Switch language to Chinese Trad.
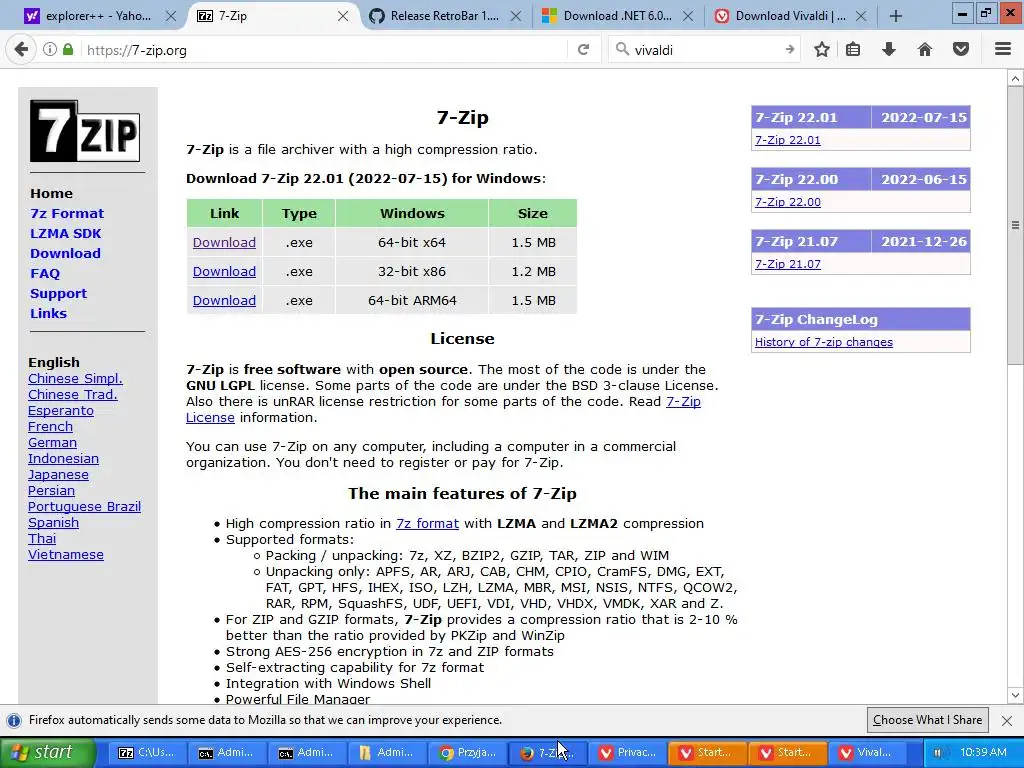1024x768 pixels. (72, 394)
